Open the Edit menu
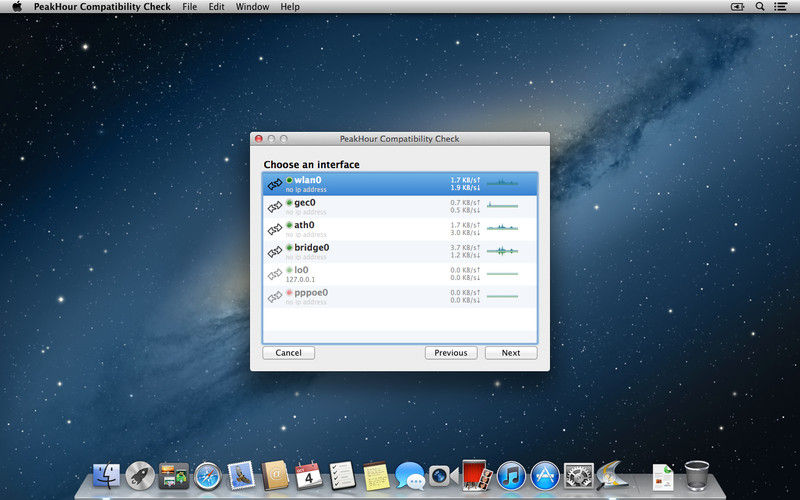The height and width of the screenshot is (500, 800). [216, 7]
